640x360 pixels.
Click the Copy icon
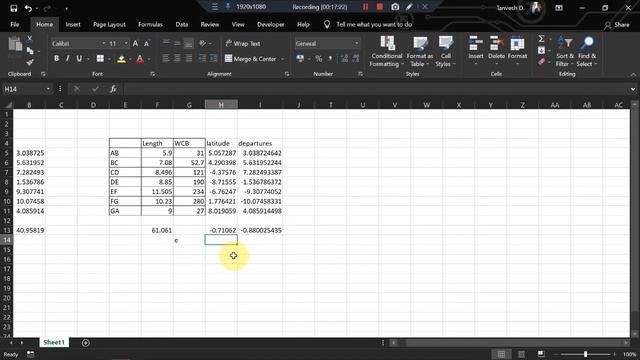(x=30, y=51)
